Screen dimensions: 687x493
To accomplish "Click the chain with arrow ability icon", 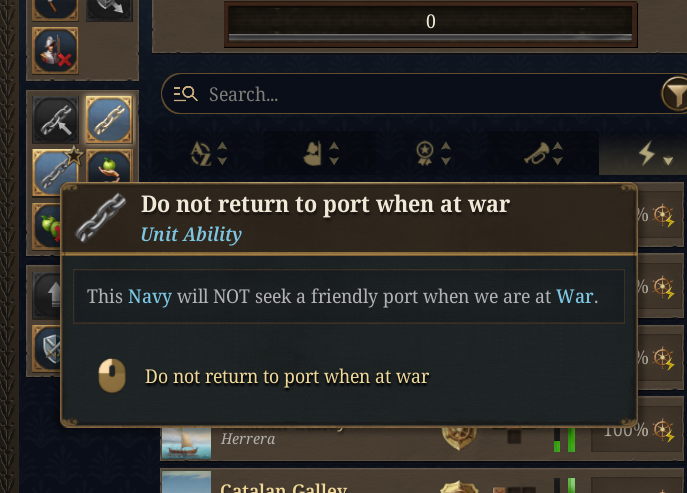I will (x=55, y=121).
